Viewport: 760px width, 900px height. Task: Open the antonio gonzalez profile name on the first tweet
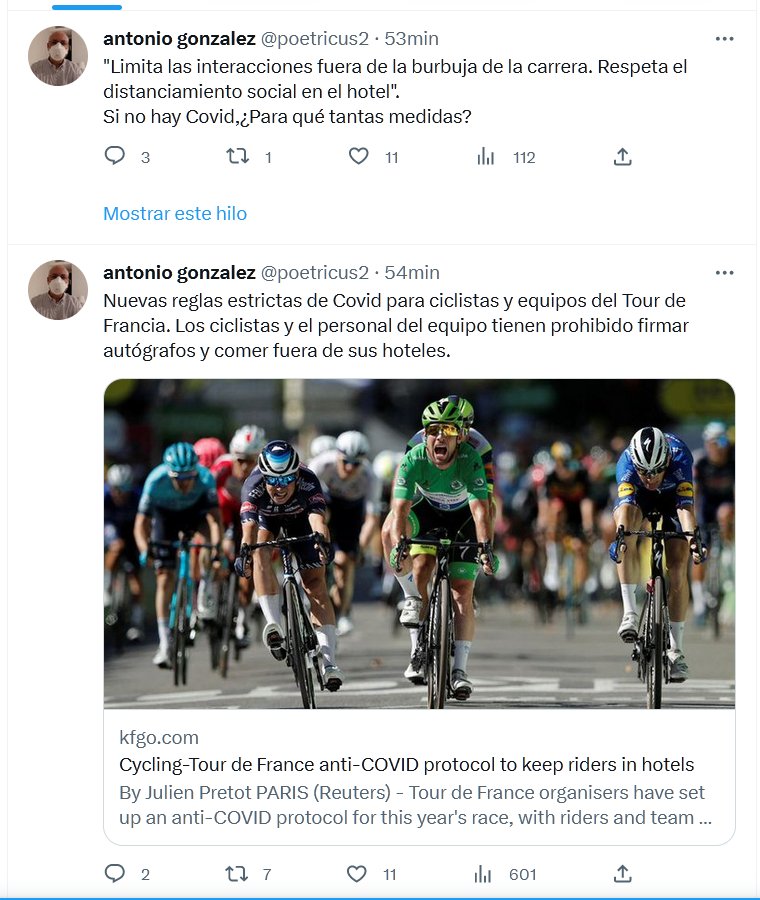(179, 39)
